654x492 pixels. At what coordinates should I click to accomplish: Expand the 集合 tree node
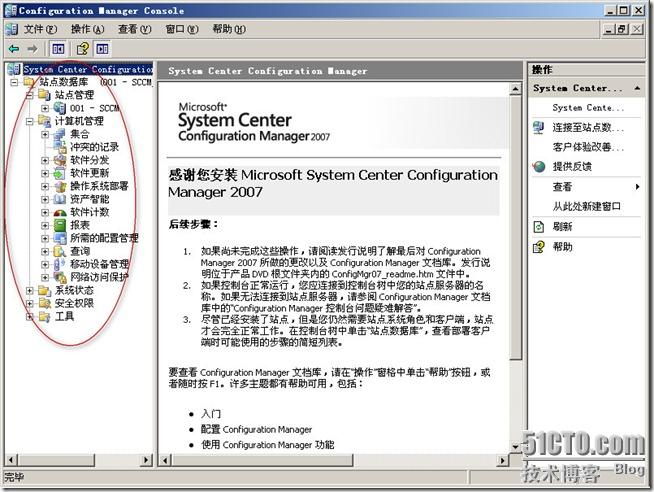pos(45,134)
